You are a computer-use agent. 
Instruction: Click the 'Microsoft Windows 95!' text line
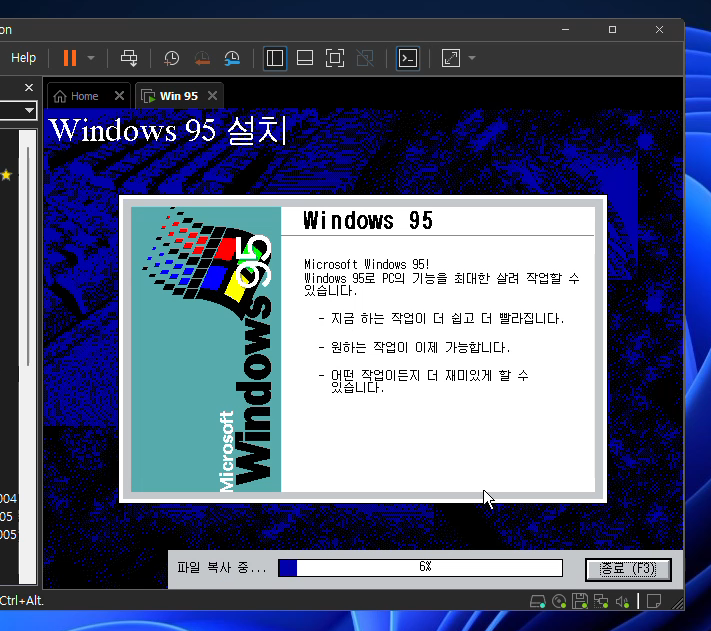tap(366, 264)
